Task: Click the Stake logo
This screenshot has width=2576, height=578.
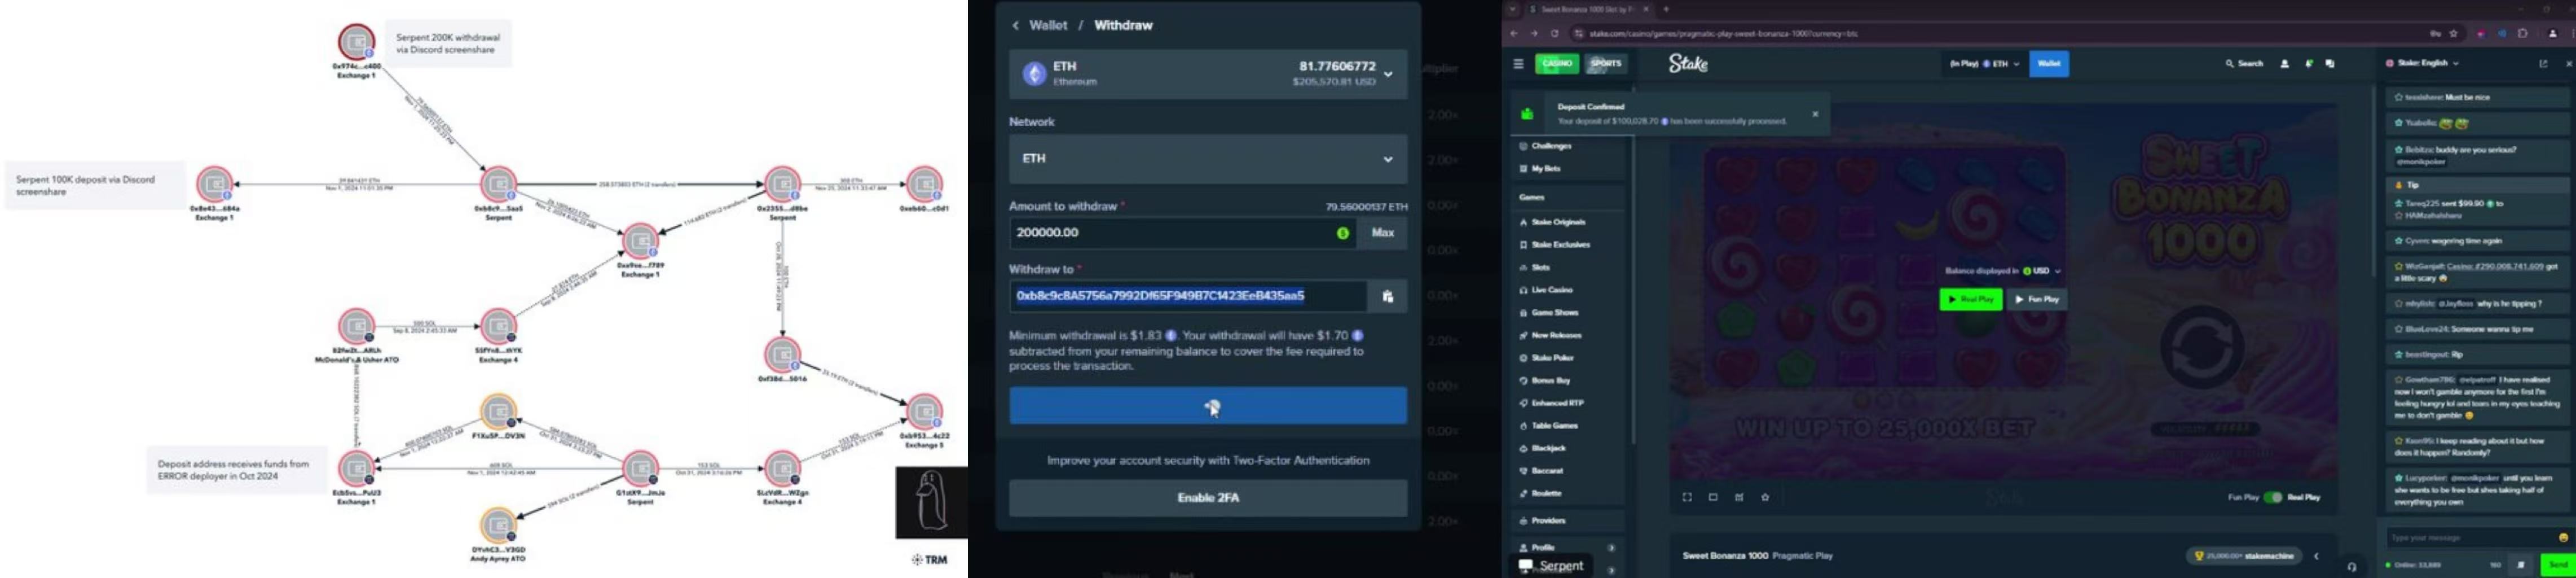Action: pyautogui.click(x=1688, y=64)
